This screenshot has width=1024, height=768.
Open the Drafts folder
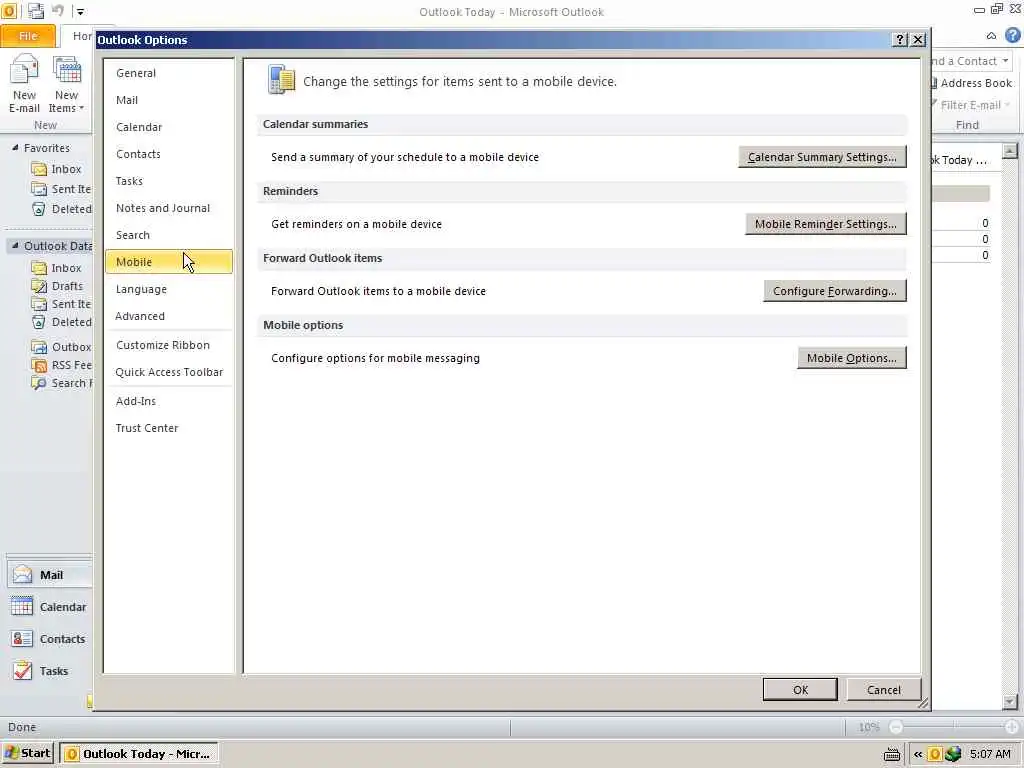(x=57, y=286)
